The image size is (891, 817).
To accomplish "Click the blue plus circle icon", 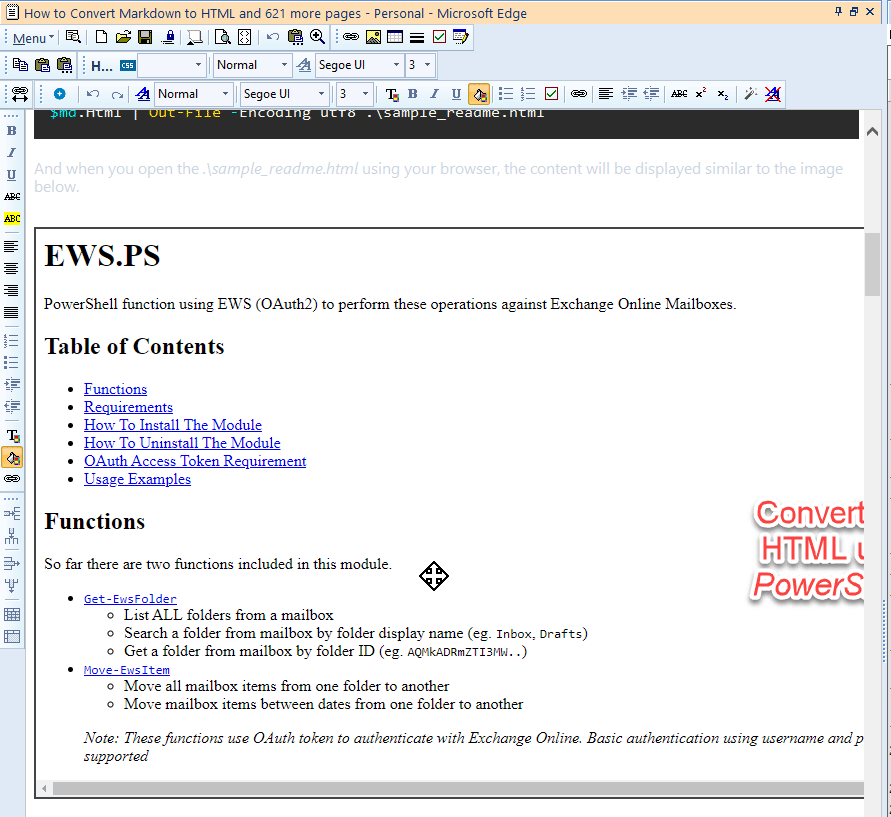I will pyautogui.click(x=60, y=94).
